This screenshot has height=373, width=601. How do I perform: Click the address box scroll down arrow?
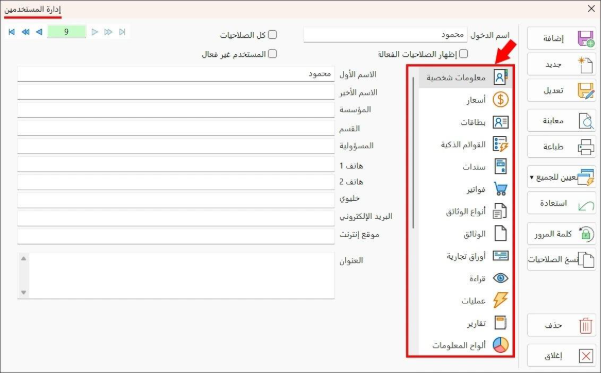point(23,292)
